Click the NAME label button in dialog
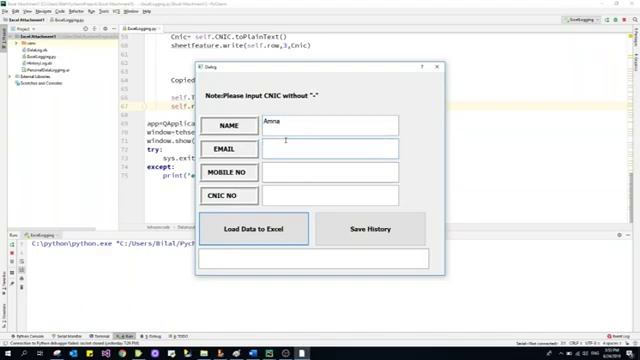Image resolution: width=640 pixels, height=360 pixels. (229, 126)
